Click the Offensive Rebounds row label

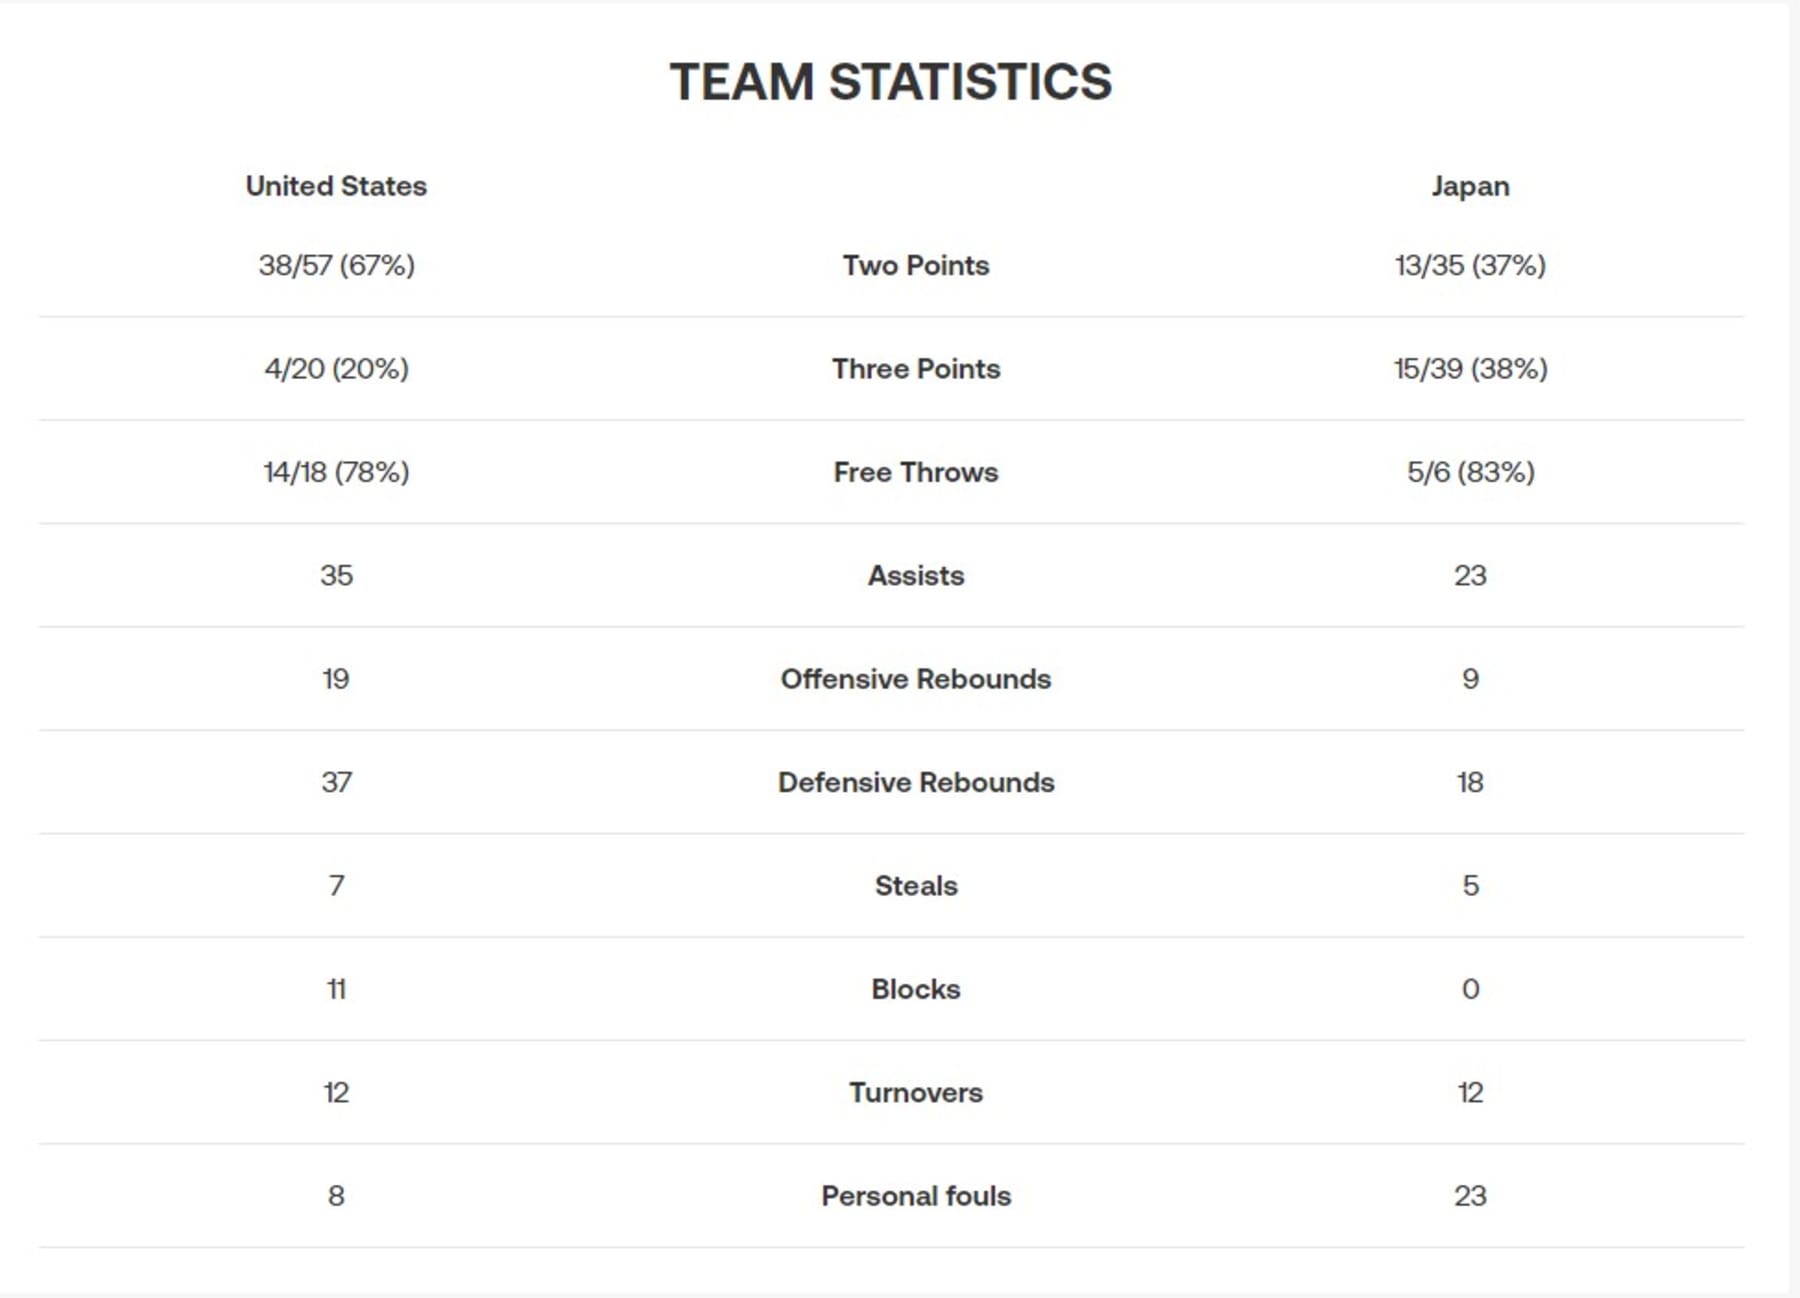[x=916, y=679]
